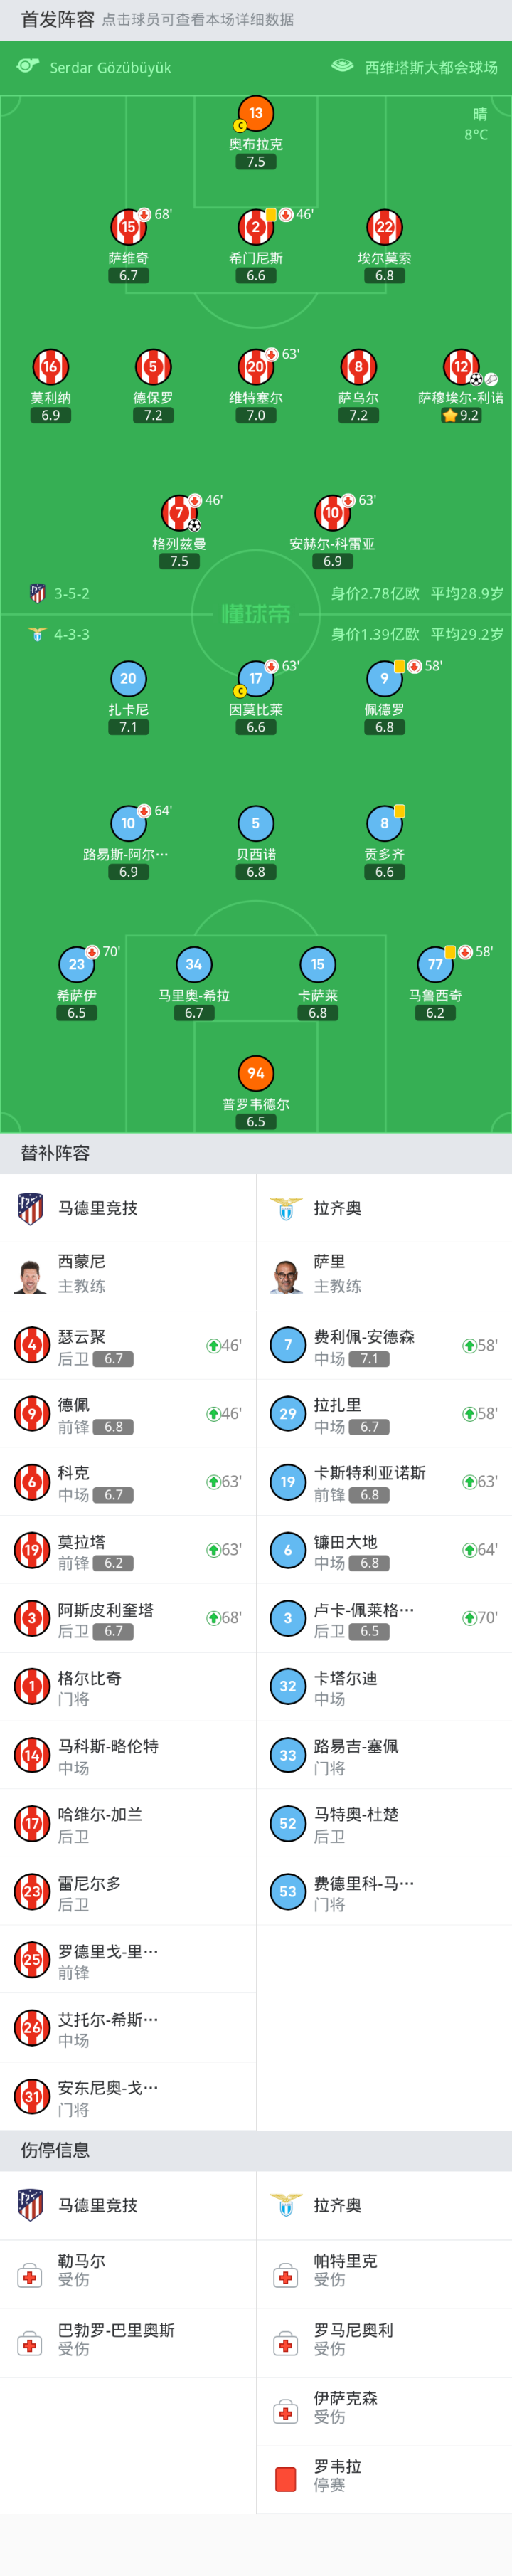Viewport: 512px width, 2576px height.
Task: Open coach 萨里's portrait photo
Action: tap(287, 1276)
